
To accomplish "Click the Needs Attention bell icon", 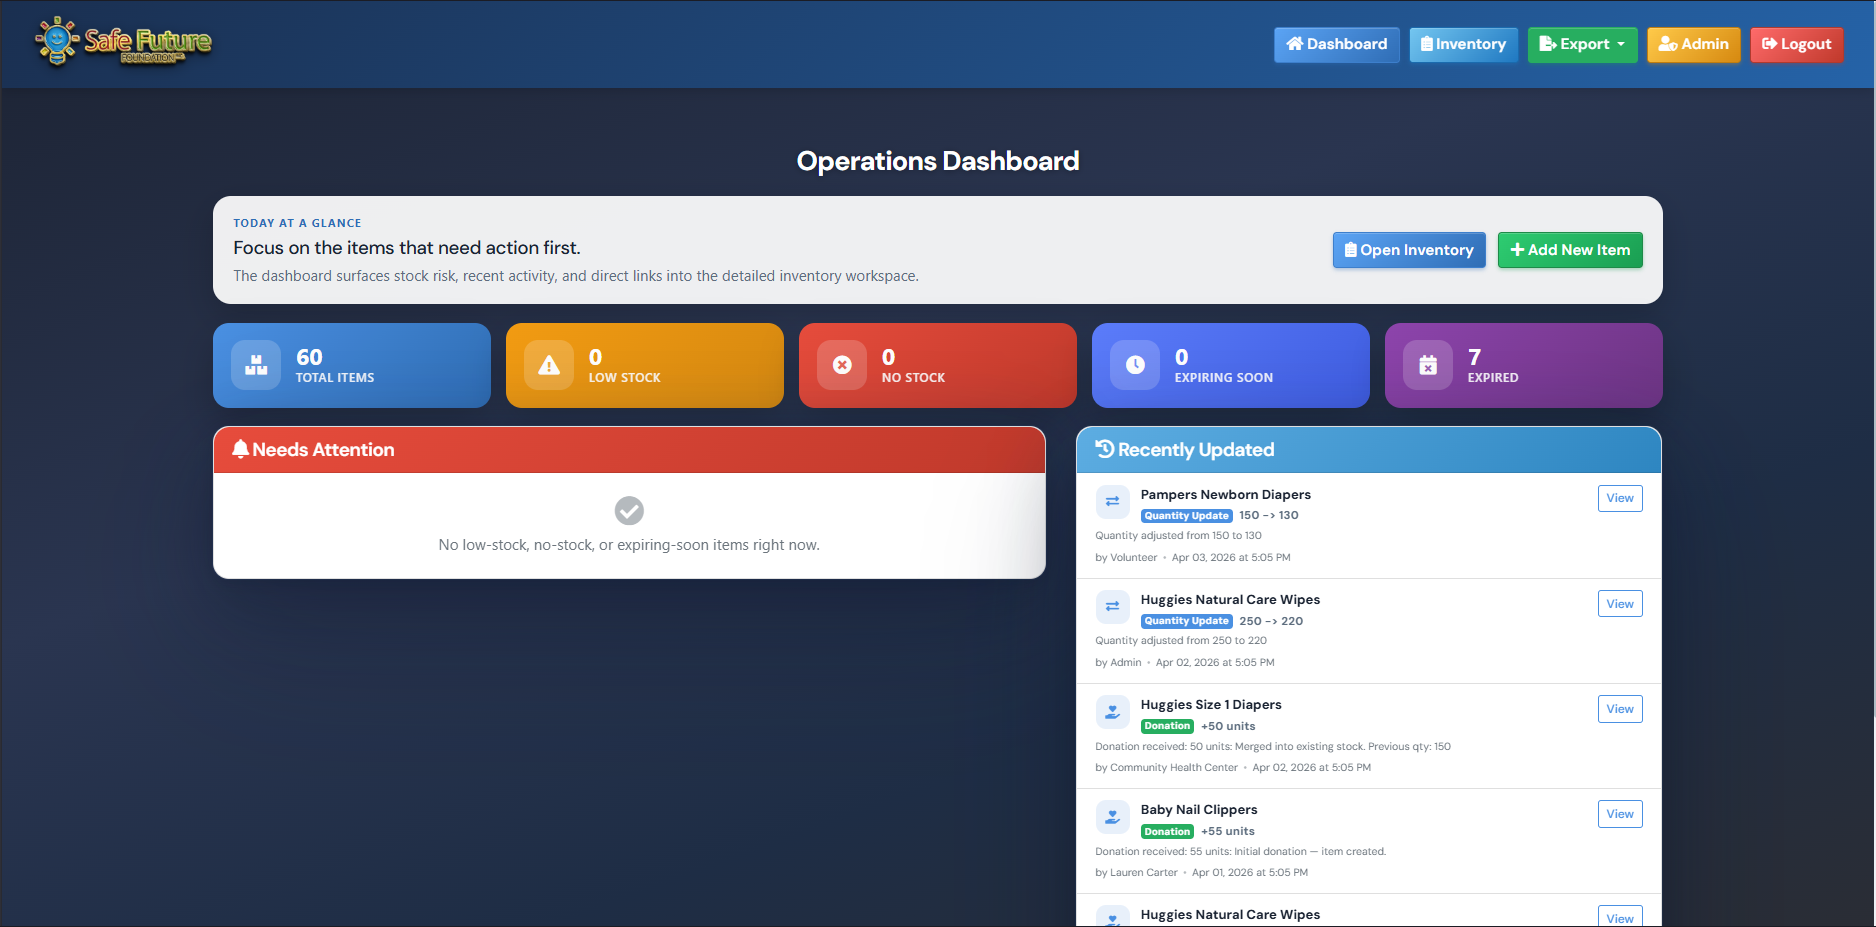I will [x=240, y=449].
